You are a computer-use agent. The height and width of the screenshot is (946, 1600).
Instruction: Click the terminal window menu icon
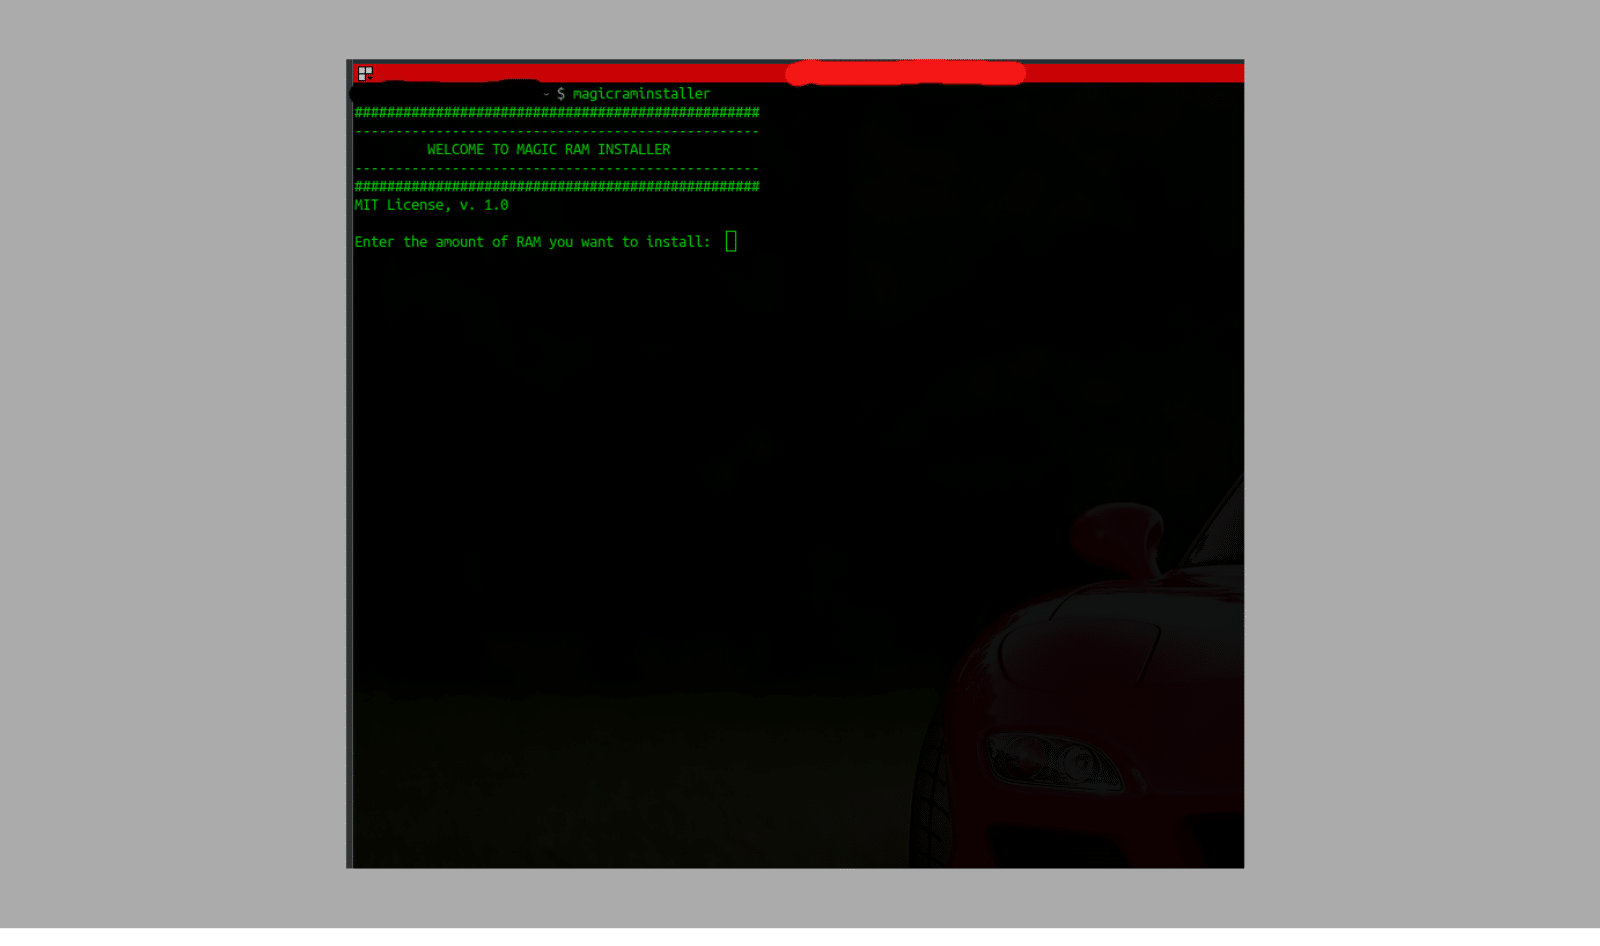[365, 73]
